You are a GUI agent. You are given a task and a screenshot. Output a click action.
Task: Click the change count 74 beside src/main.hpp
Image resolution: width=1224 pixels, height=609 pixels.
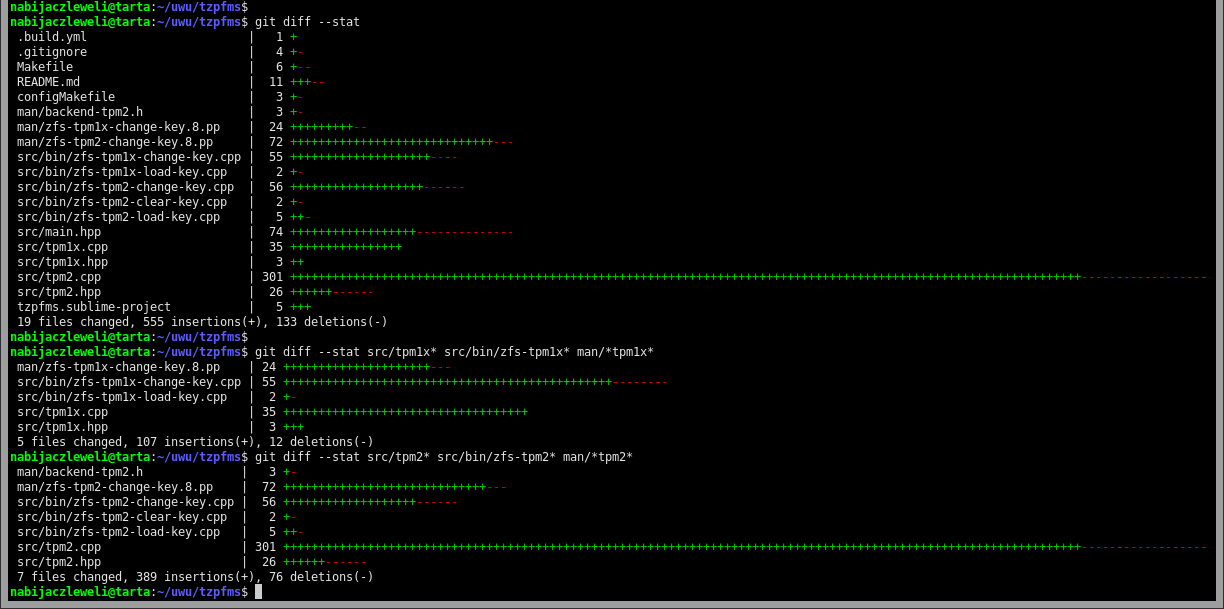pos(276,232)
